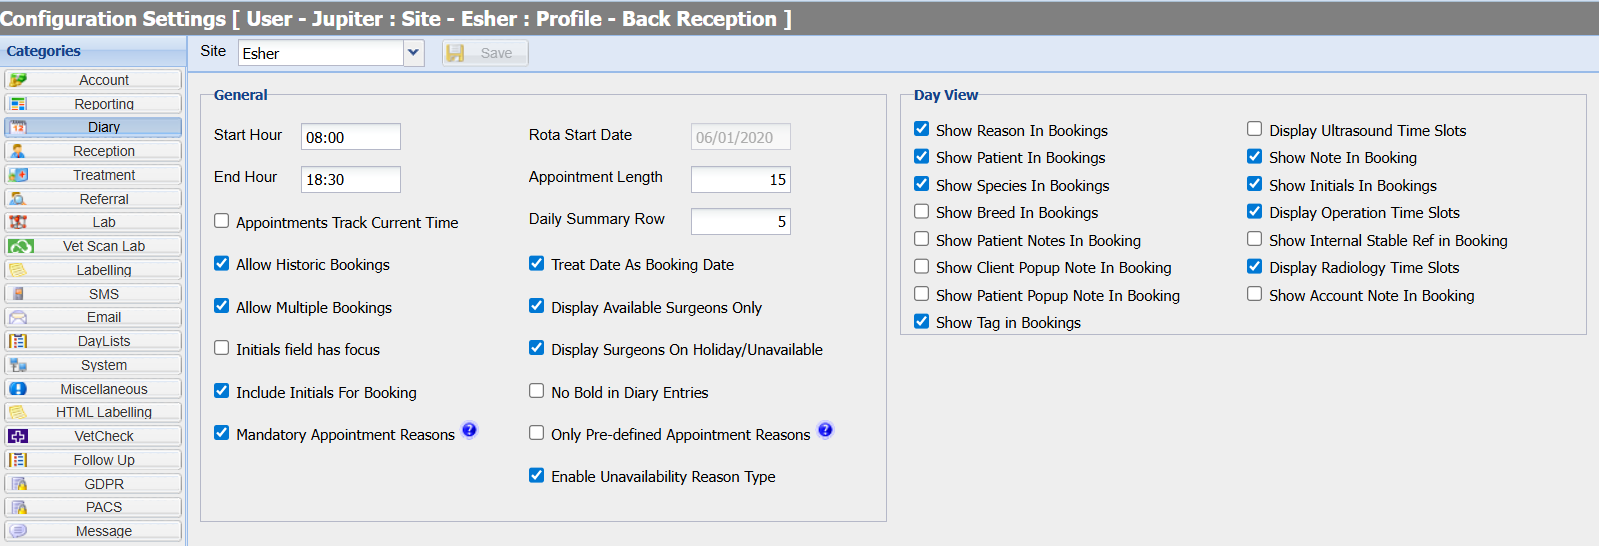The image size is (1599, 546).
Task: Click the Reporting category icon
Action: coord(18,104)
